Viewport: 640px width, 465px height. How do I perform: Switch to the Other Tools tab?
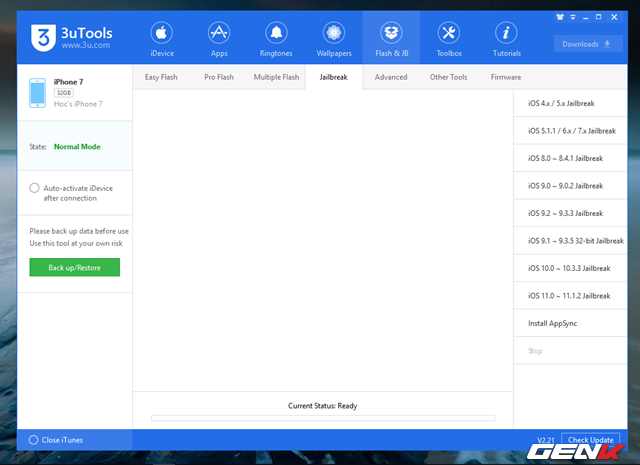tap(448, 77)
